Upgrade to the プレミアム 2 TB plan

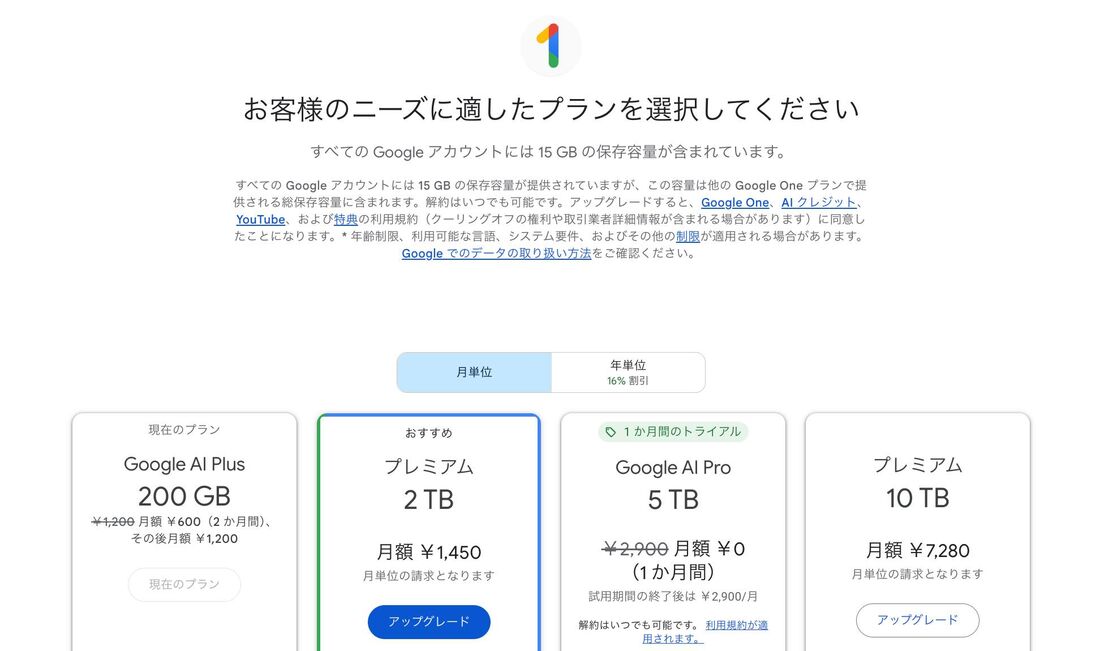429,622
